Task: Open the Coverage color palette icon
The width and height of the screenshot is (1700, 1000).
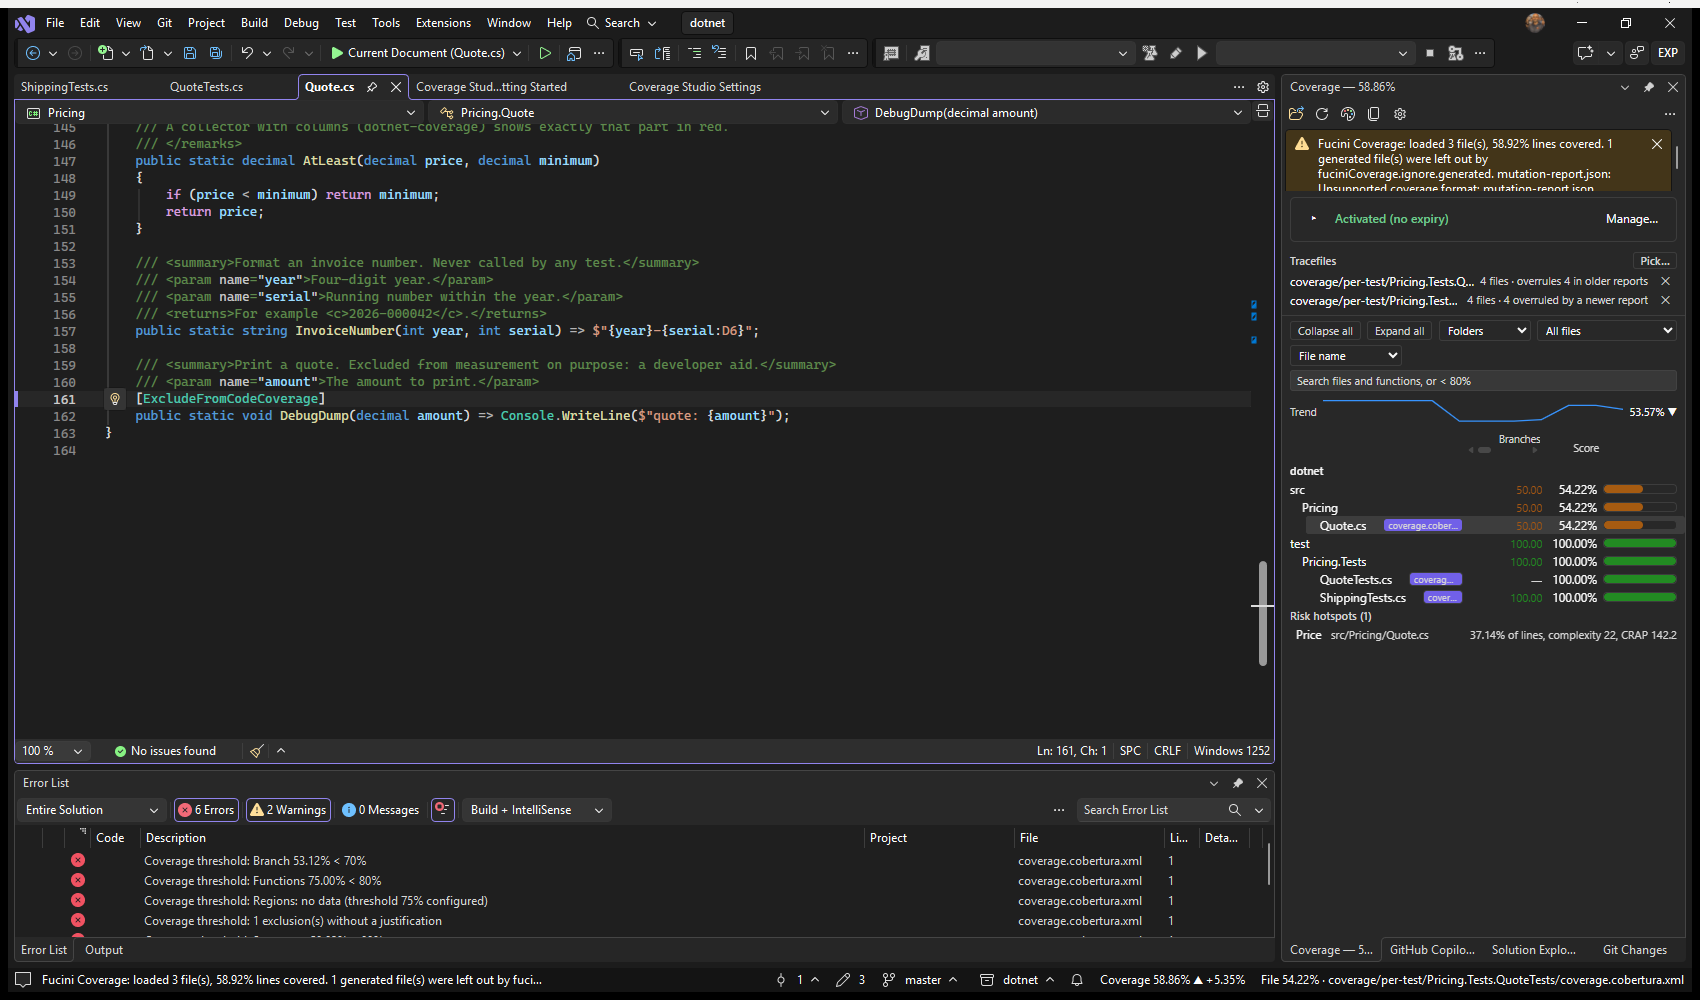Action: (x=1348, y=114)
